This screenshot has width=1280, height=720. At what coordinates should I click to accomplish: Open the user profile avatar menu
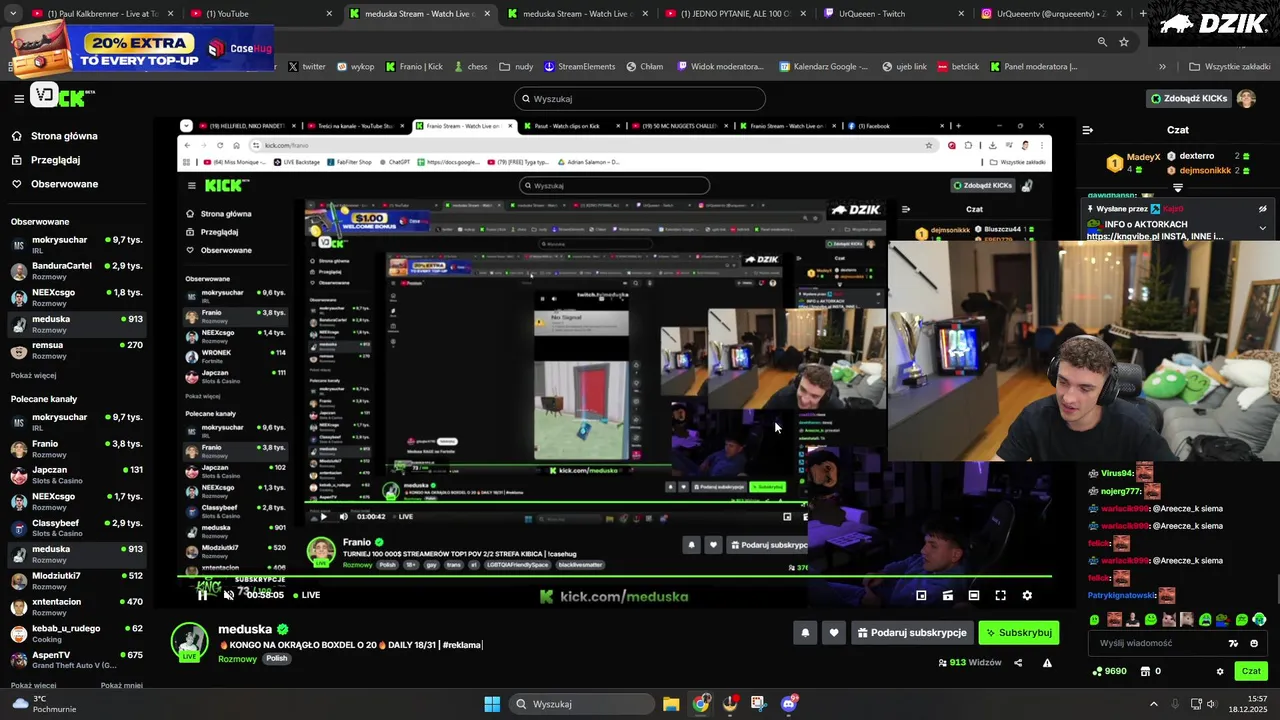(x=1246, y=98)
